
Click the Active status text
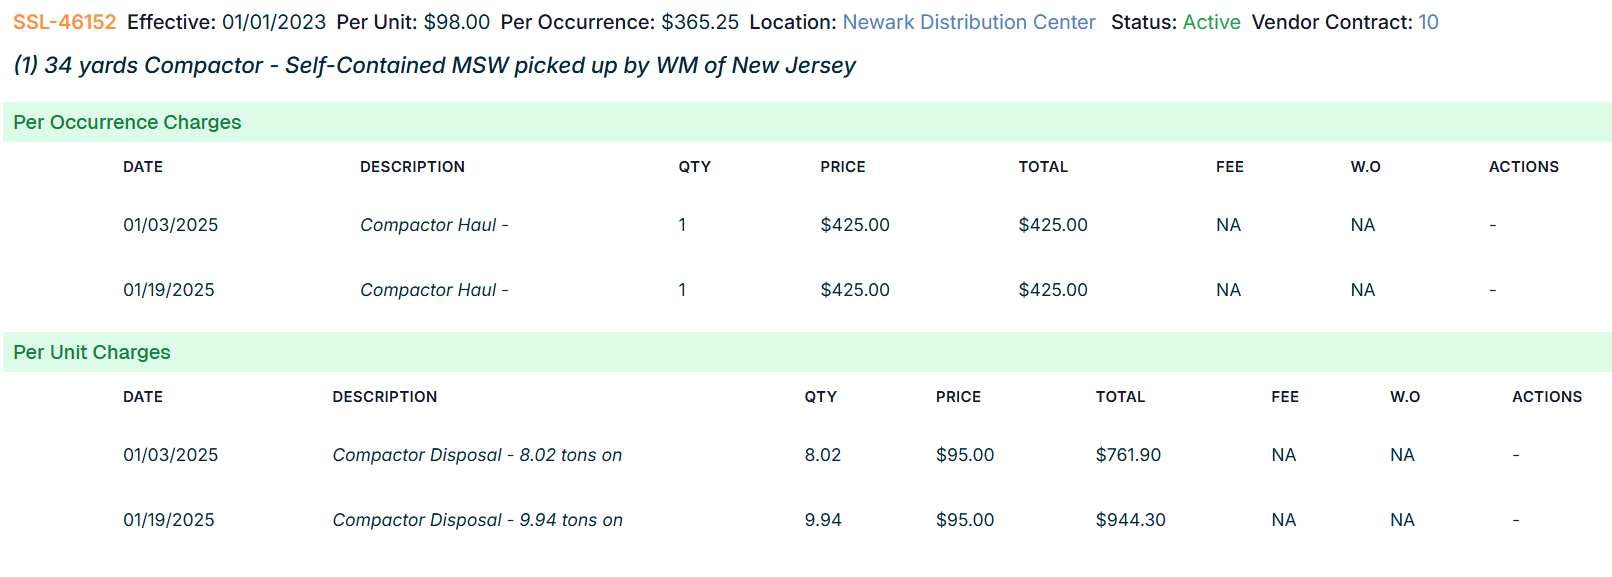[1211, 22]
